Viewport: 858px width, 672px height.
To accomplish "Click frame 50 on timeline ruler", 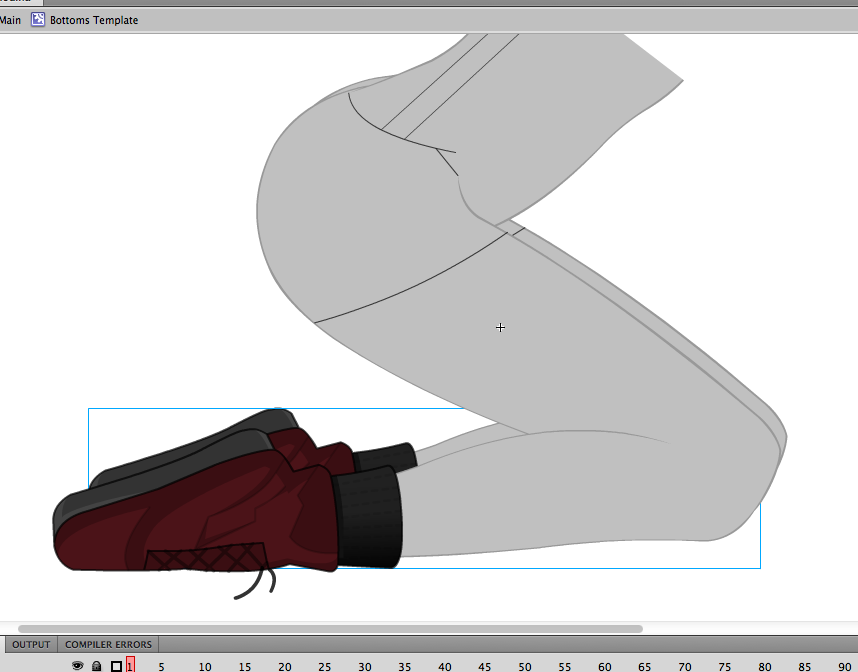I will pyautogui.click(x=524, y=666).
